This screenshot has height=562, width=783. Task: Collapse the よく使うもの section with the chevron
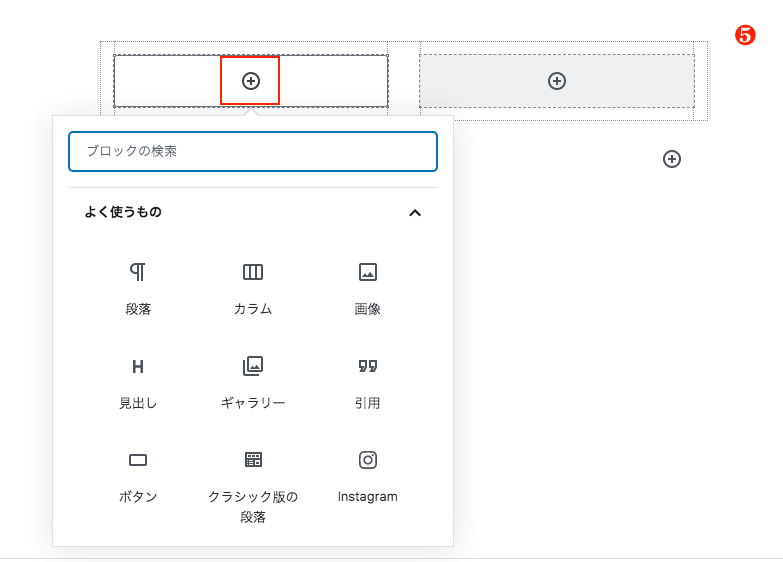pyautogui.click(x=416, y=213)
